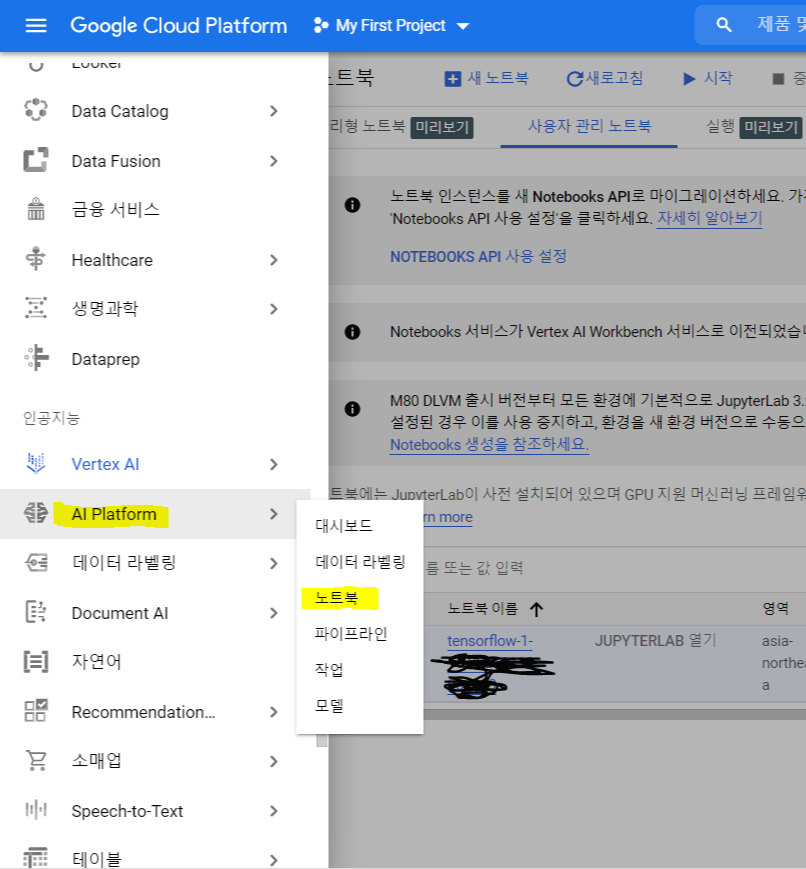Click the 자연어 sidebar label
This screenshot has width=806, height=869.
[96, 662]
